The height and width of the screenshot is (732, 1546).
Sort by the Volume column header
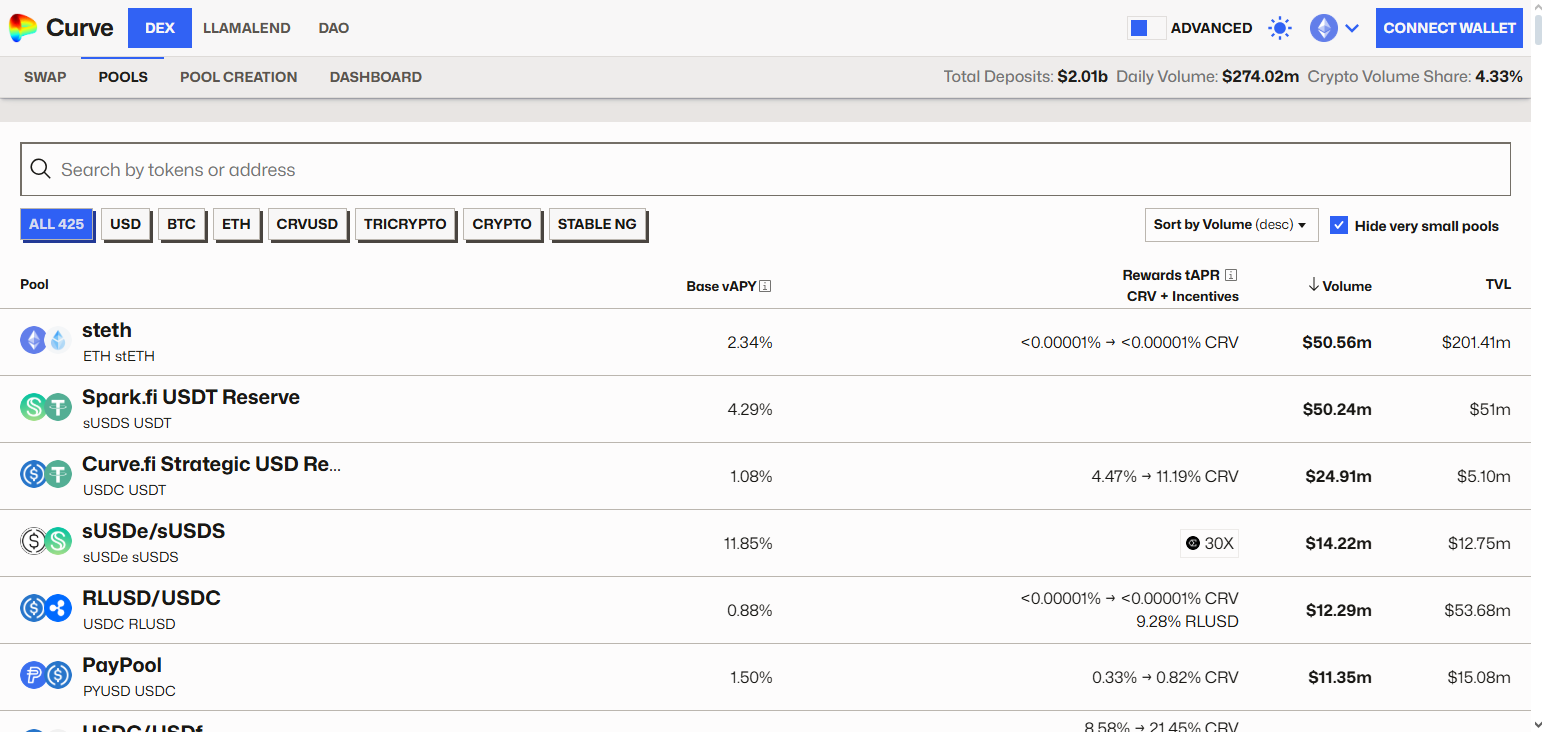pos(1339,286)
